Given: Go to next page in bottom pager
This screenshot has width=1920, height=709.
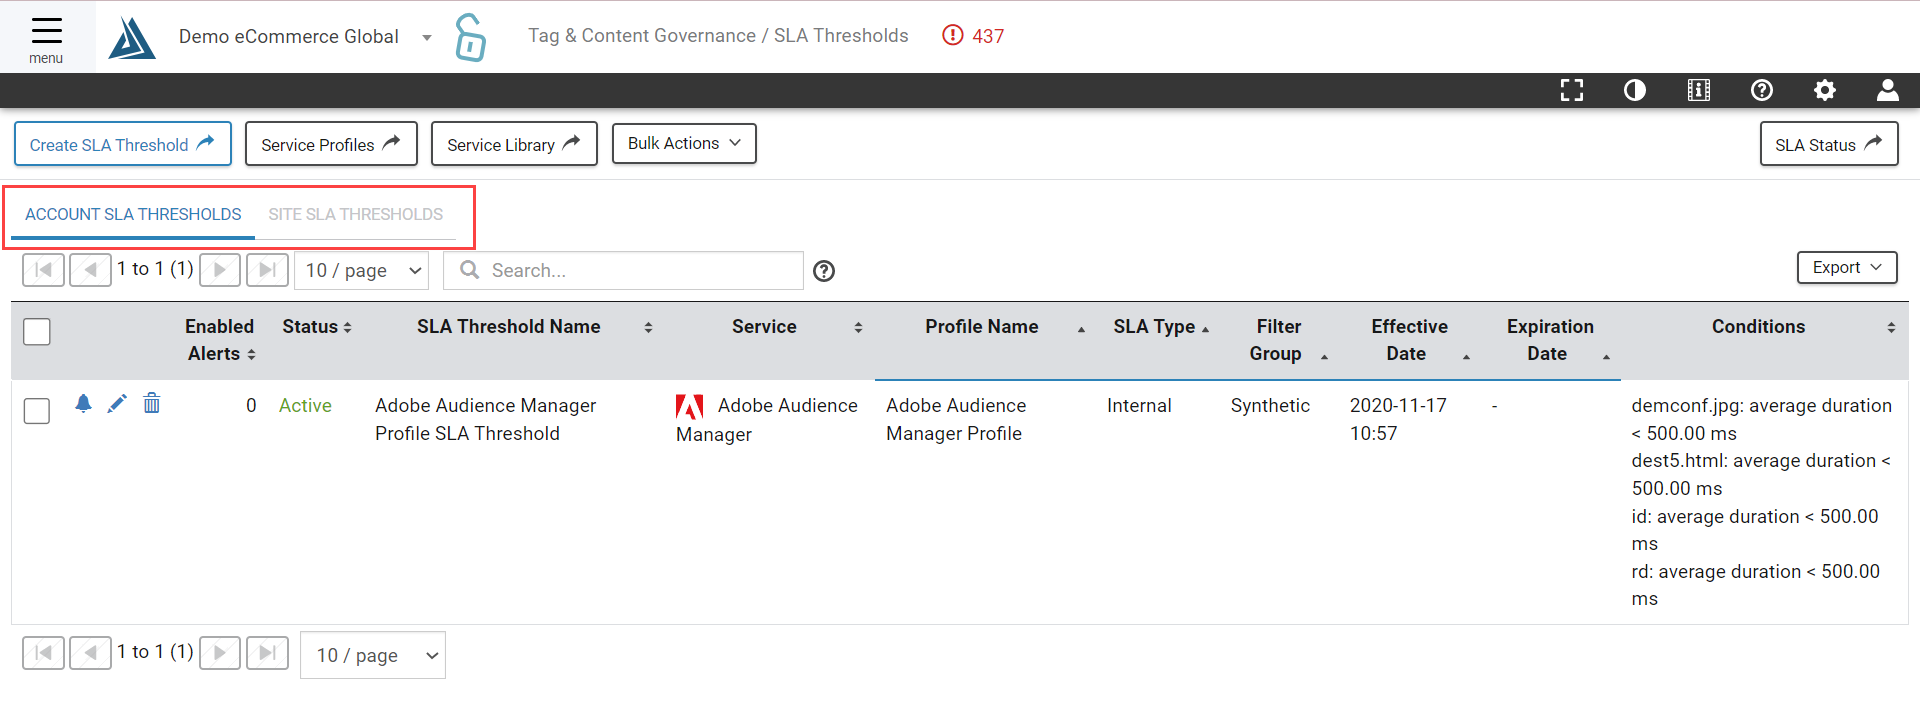Looking at the screenshot, I should tap(220, 653).
